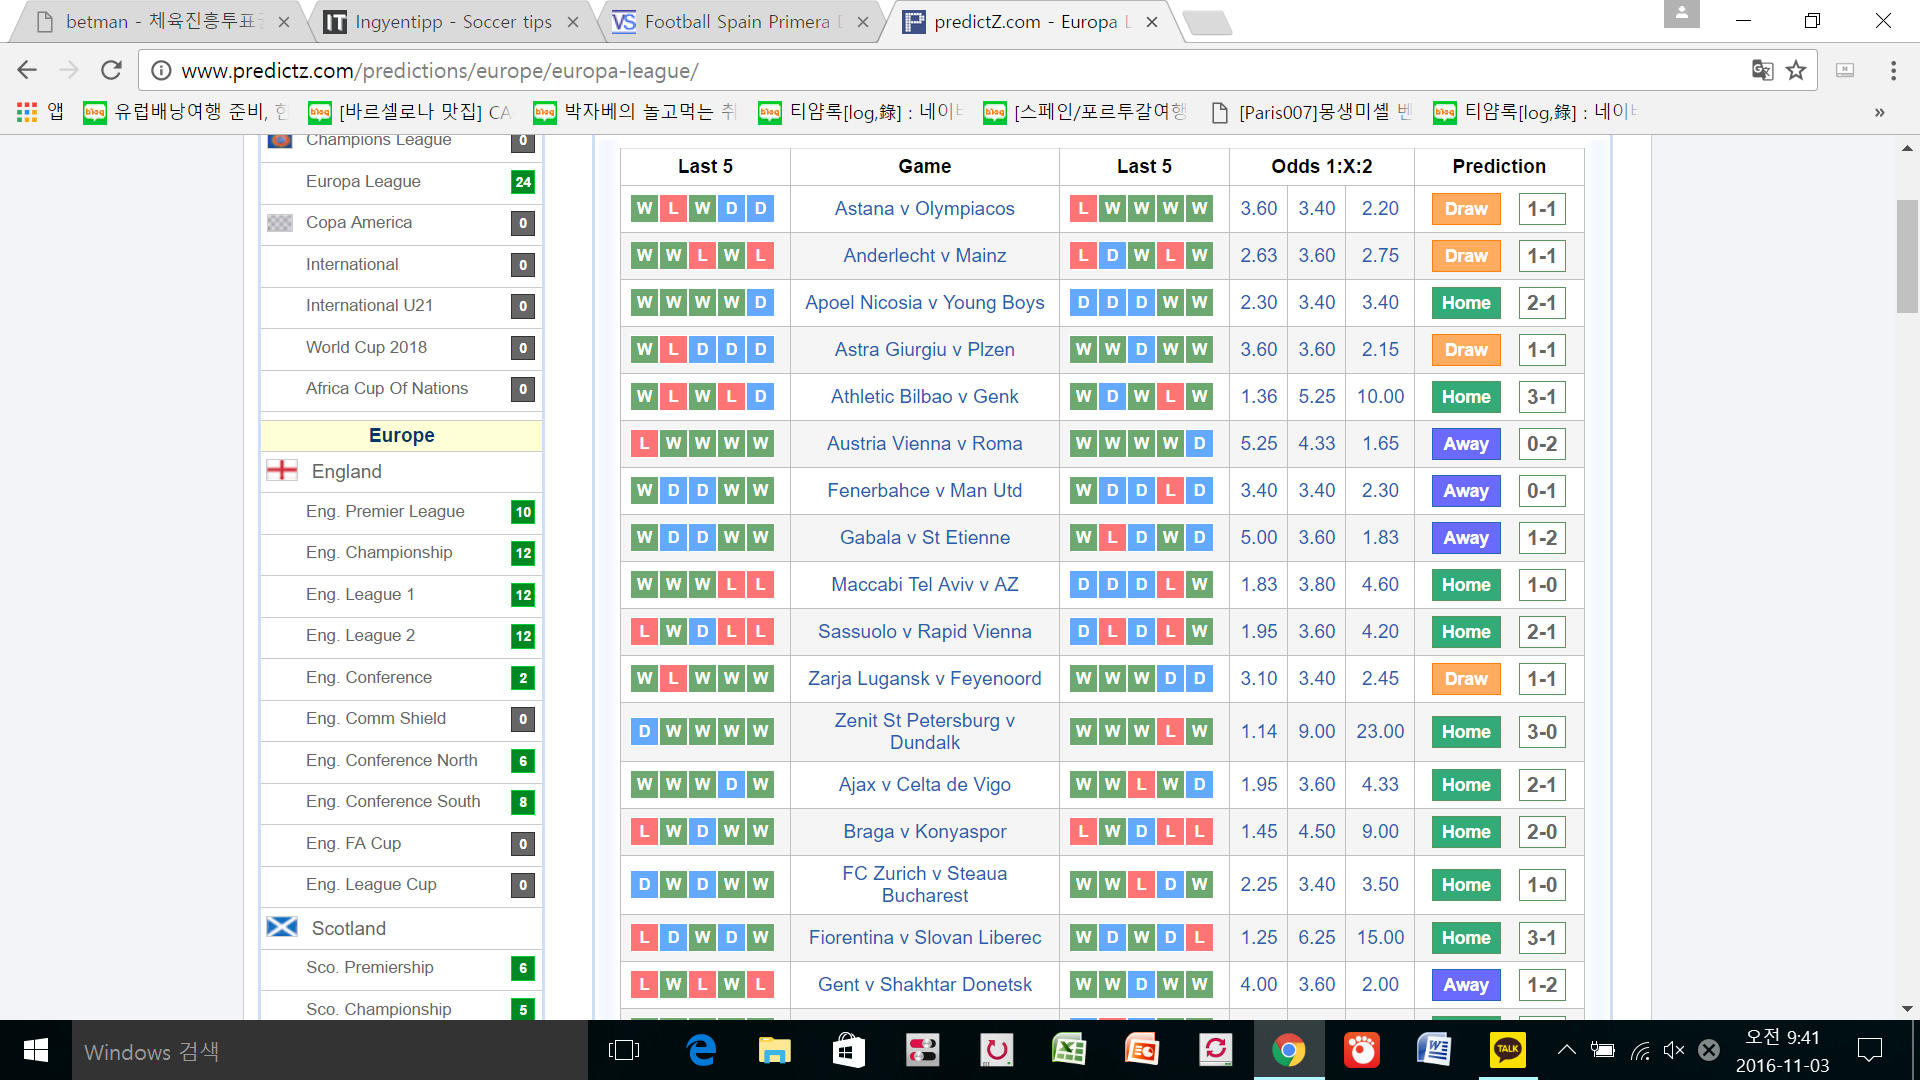Open Word from the taskbar
This screenshot has height=1080, width=1920.
1434,1050
